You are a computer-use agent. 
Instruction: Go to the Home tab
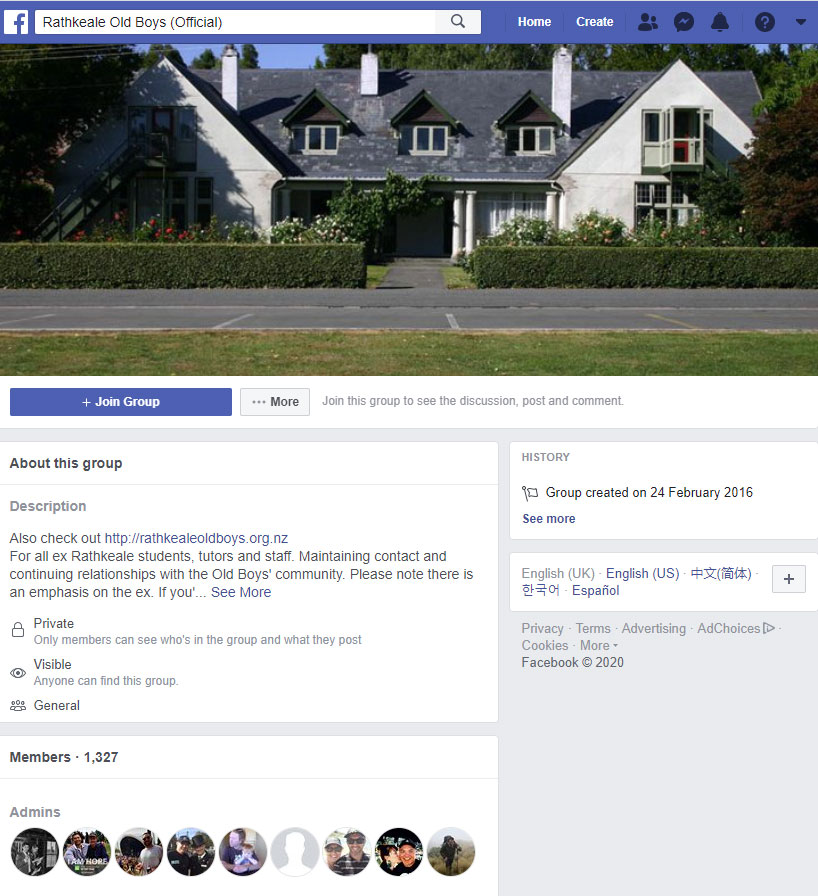[x=534, y=22]
